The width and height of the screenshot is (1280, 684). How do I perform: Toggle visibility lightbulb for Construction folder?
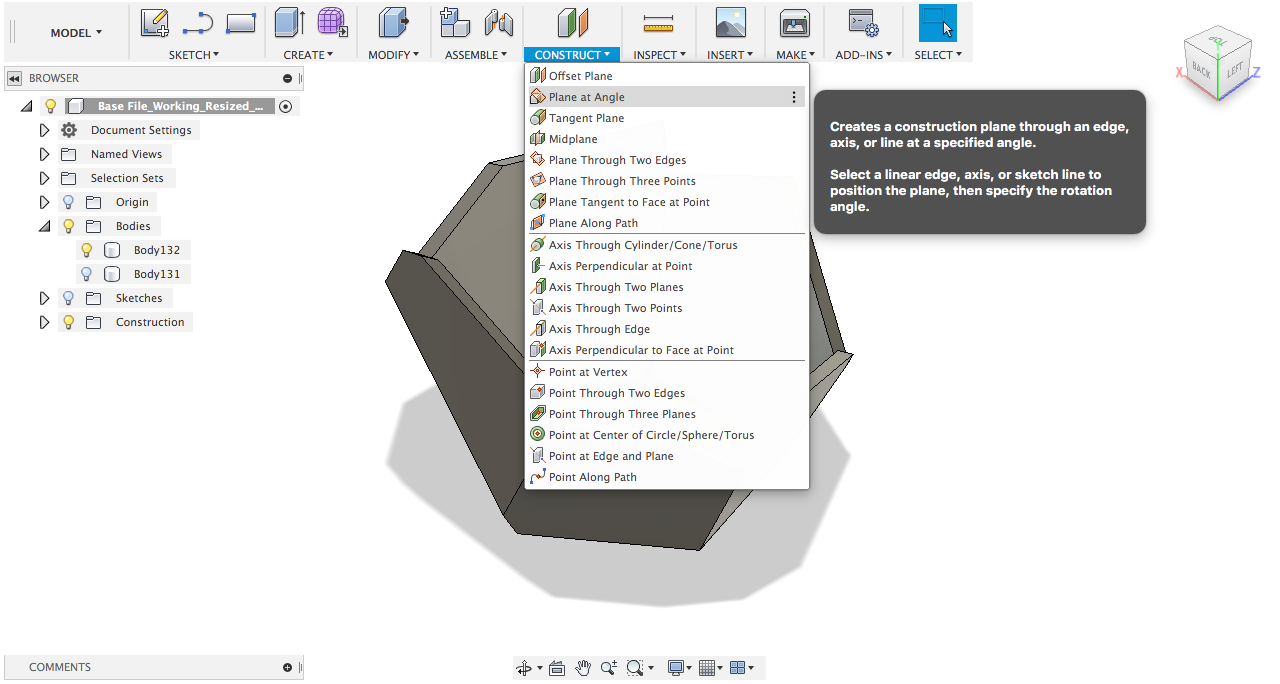pyautogui.click(x=69, y=322)
